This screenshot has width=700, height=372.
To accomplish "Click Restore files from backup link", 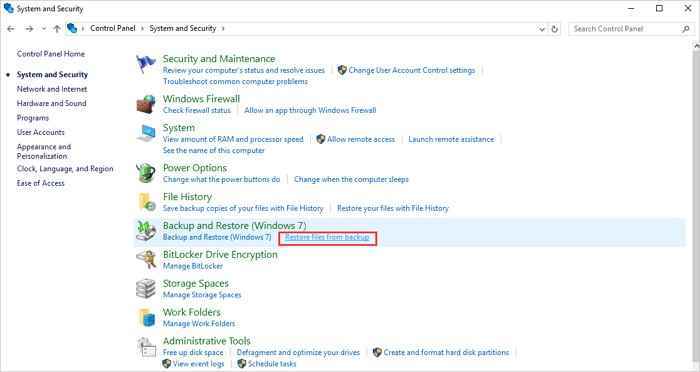I will (327, 237).
